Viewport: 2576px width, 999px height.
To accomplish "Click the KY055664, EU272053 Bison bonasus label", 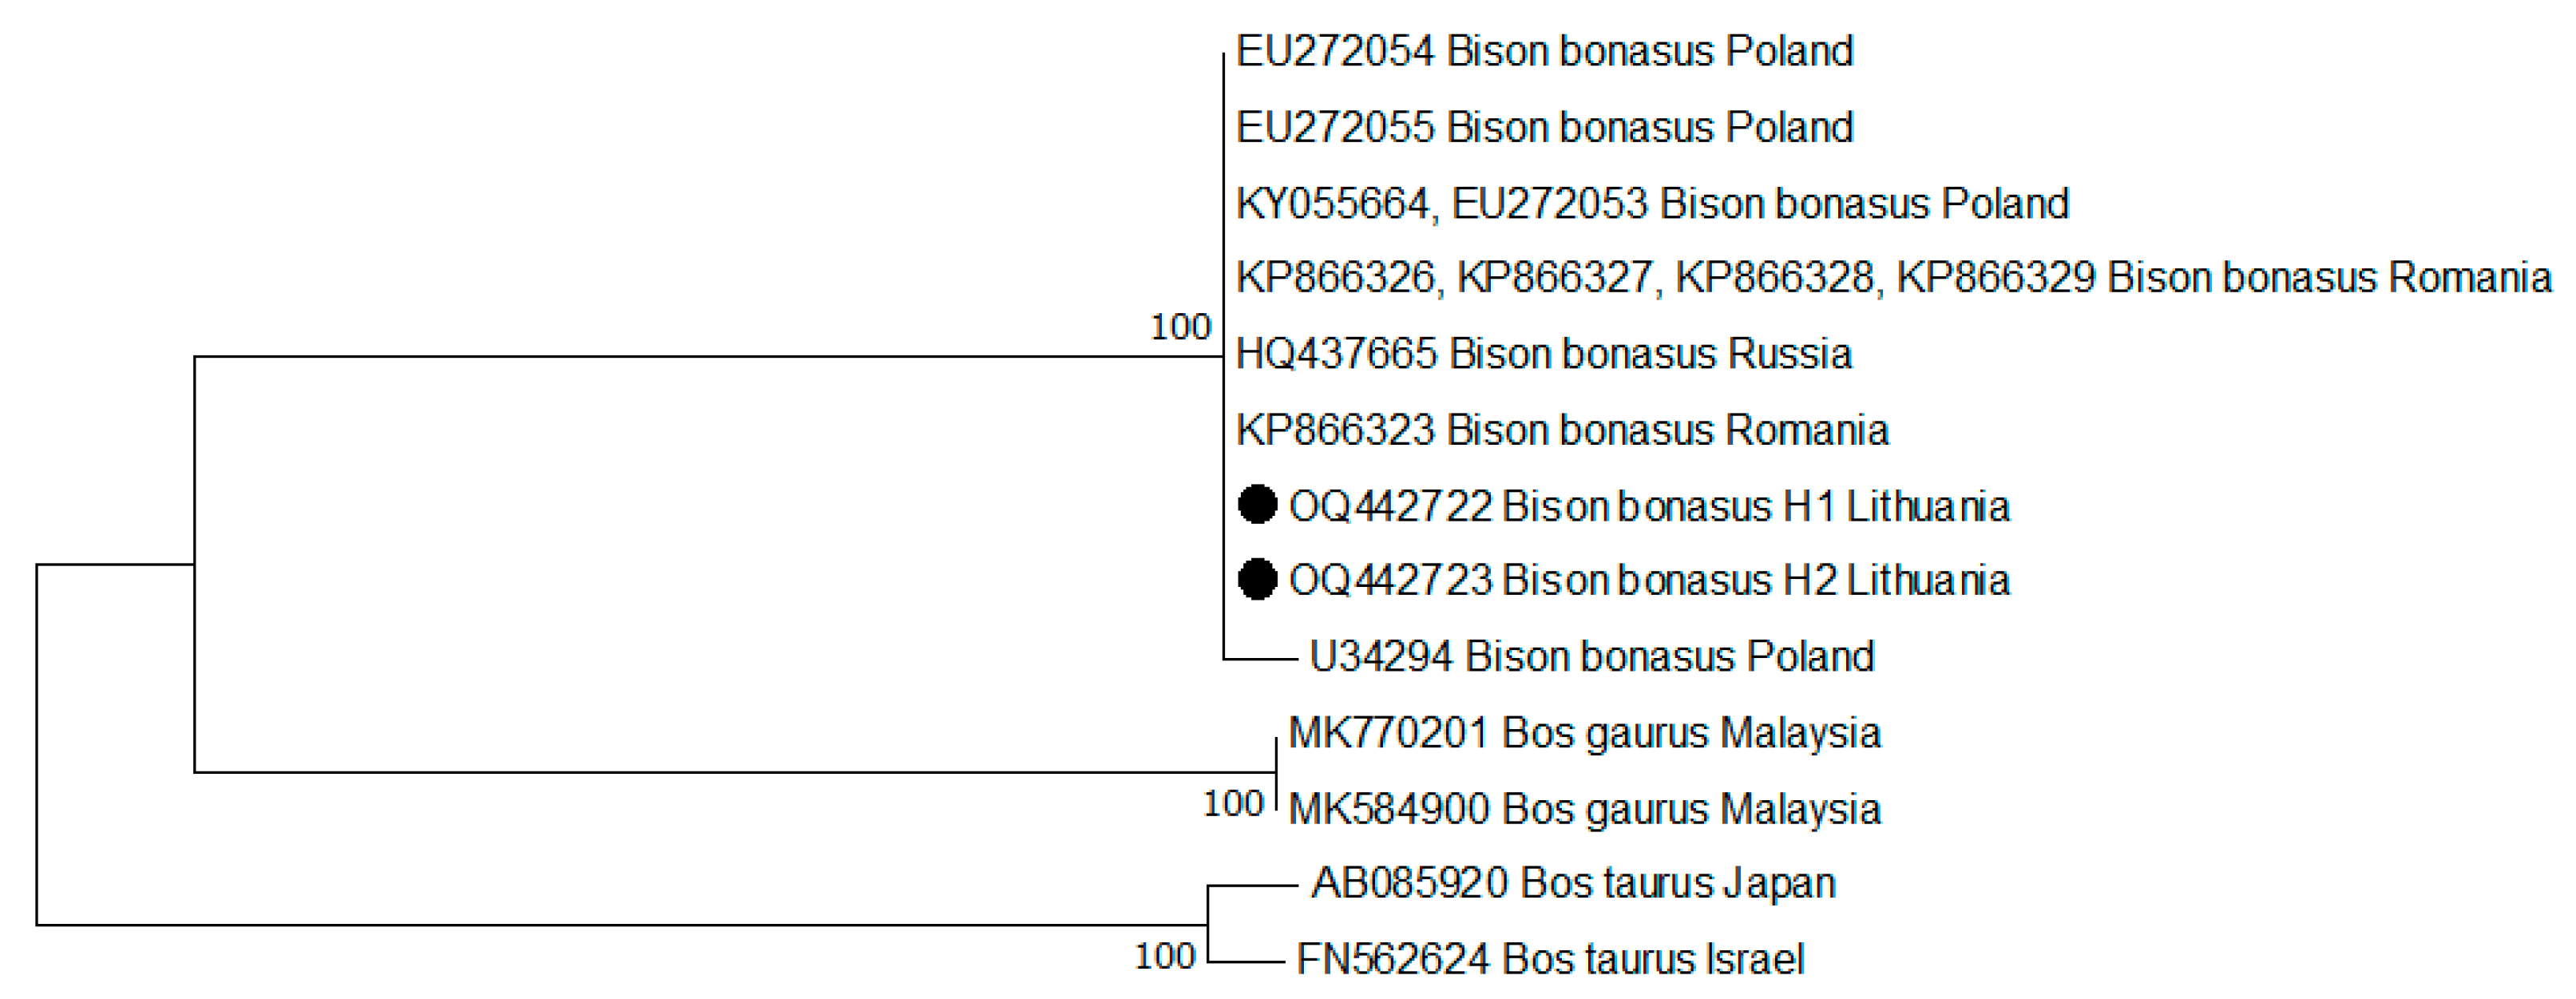I will [x=1652, y=204].
